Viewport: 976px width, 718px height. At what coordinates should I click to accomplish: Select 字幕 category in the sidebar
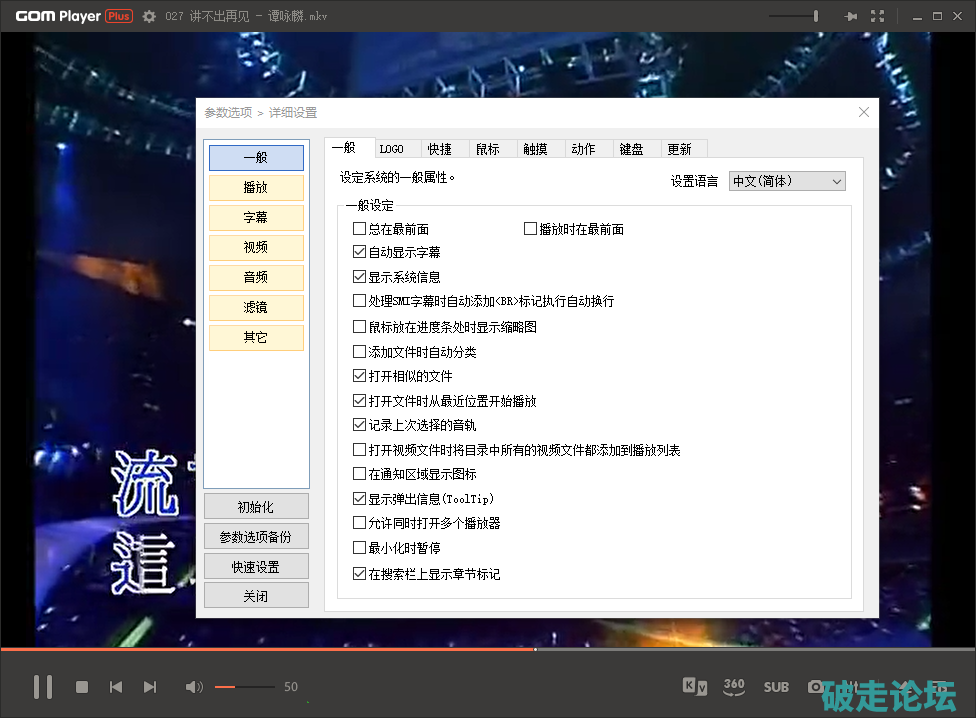click(256, 217)
